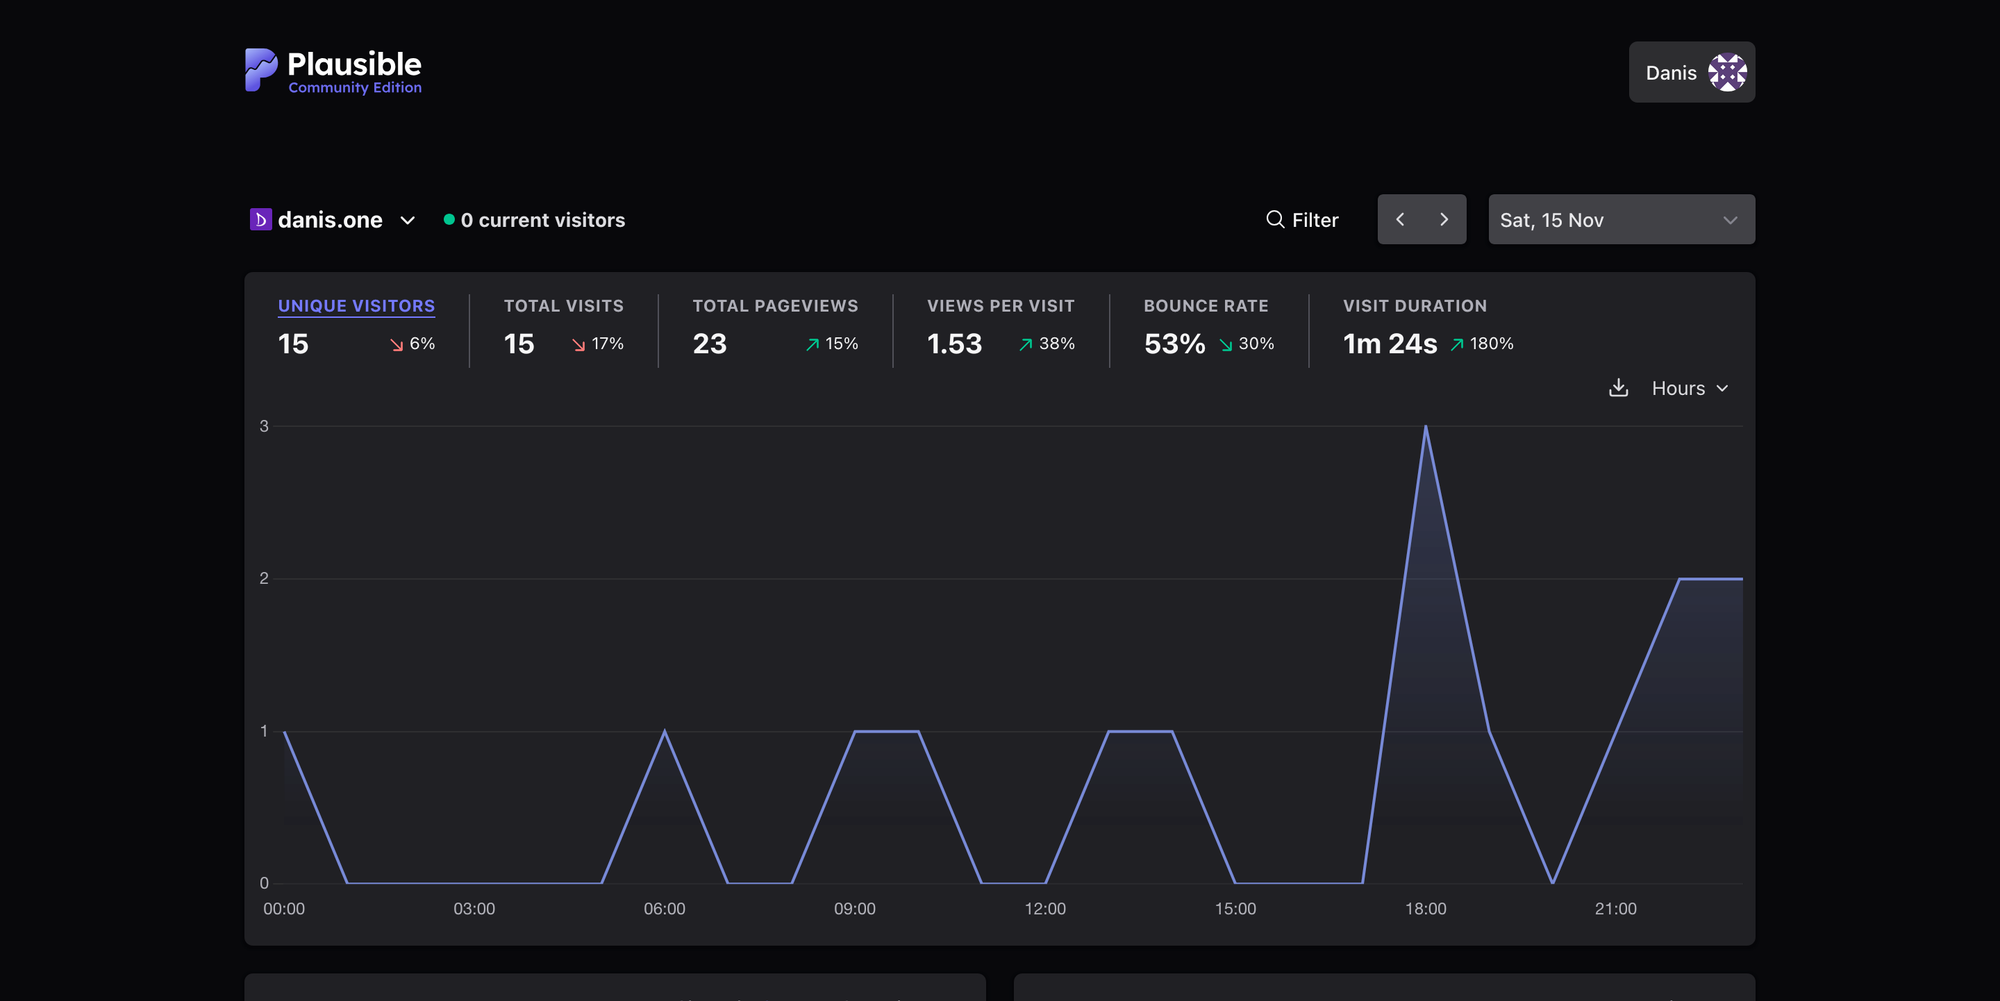Screen dimensions: 2000x1001
Task: Download stats with the export icon
Action: click(1618, 388)
